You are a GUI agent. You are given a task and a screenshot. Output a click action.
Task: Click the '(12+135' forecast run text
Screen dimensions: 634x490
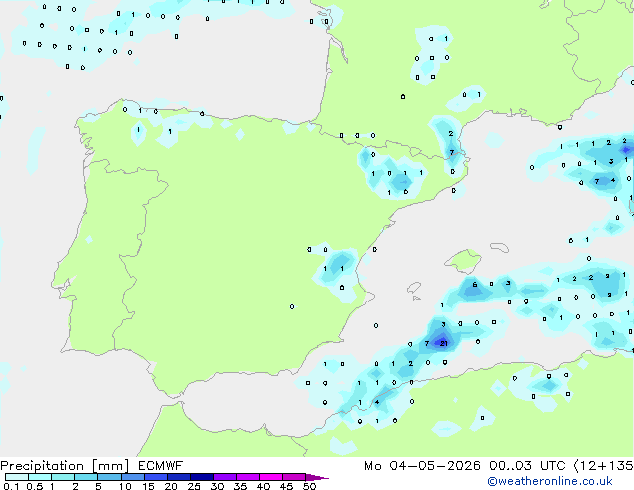pyautogui.click(x=603, y=466)
